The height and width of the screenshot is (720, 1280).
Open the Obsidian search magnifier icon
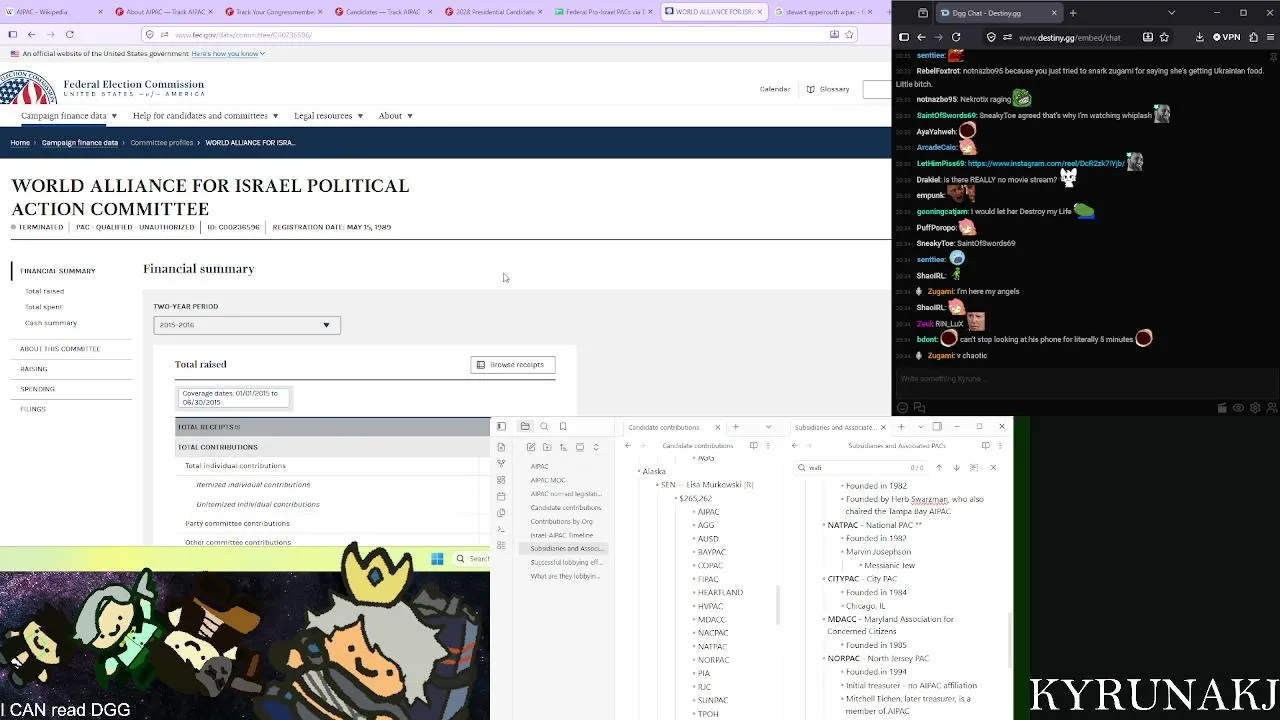(x=544, y=427)
